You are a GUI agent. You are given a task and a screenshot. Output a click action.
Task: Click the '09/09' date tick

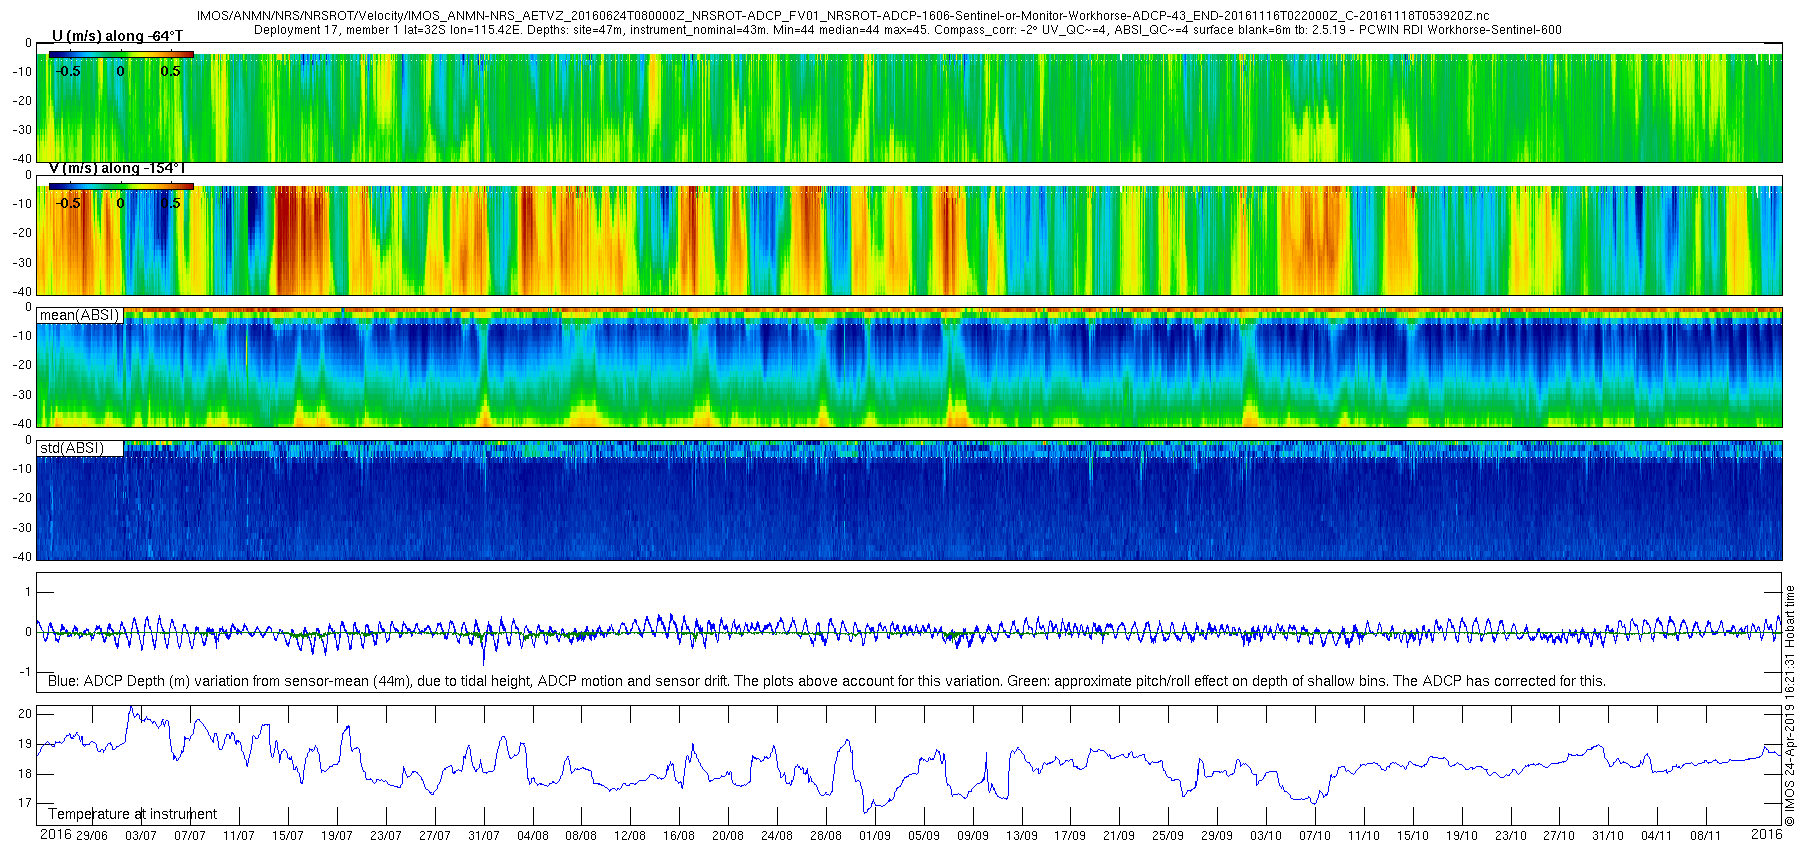[972, 836]
